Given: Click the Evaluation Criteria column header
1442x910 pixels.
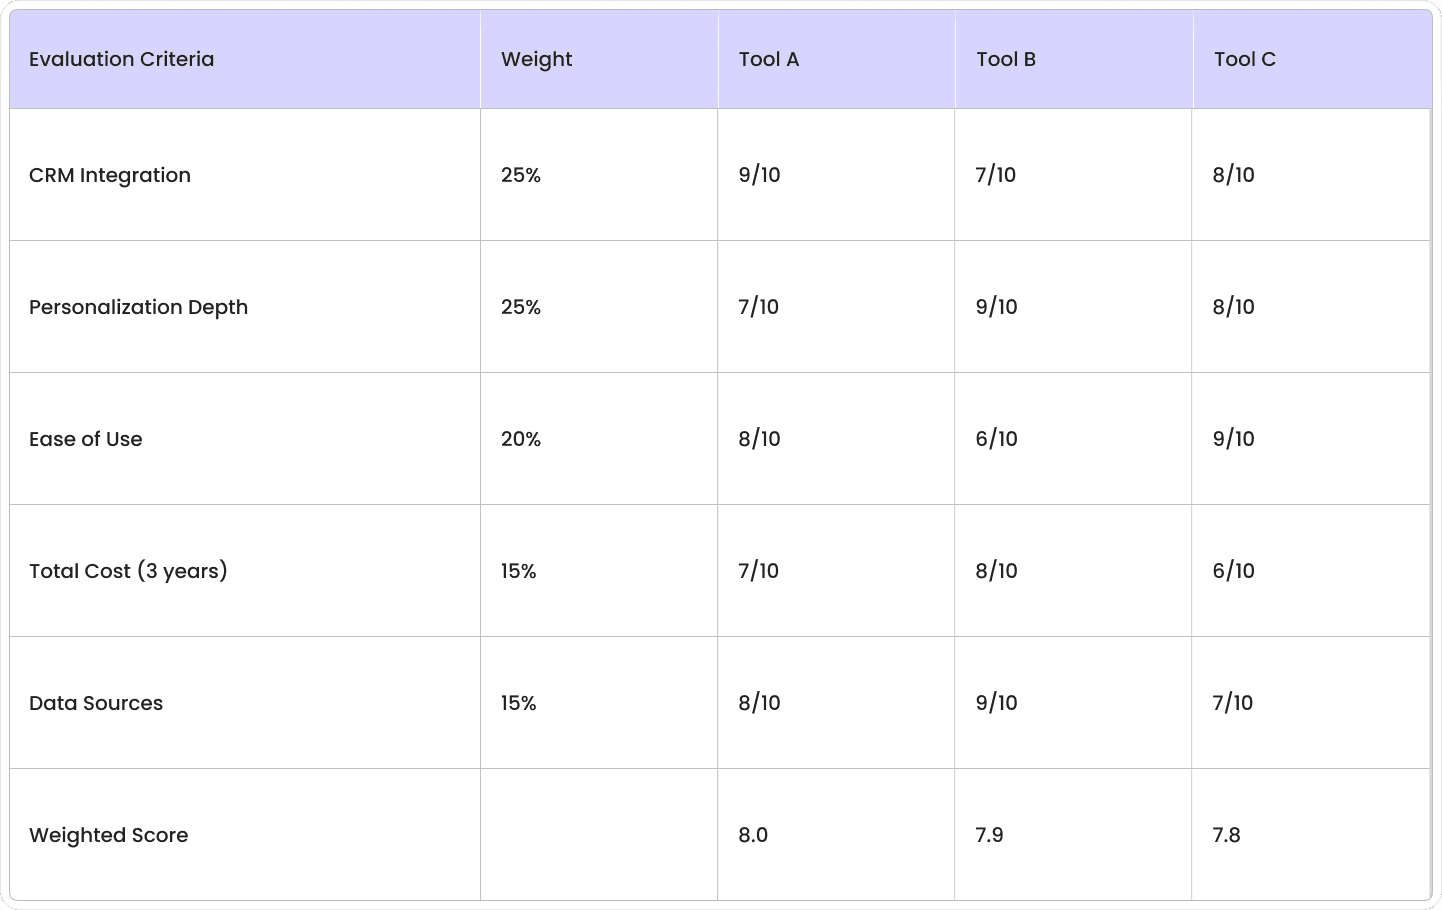Looking at the screenshot, I should [245, 59].
